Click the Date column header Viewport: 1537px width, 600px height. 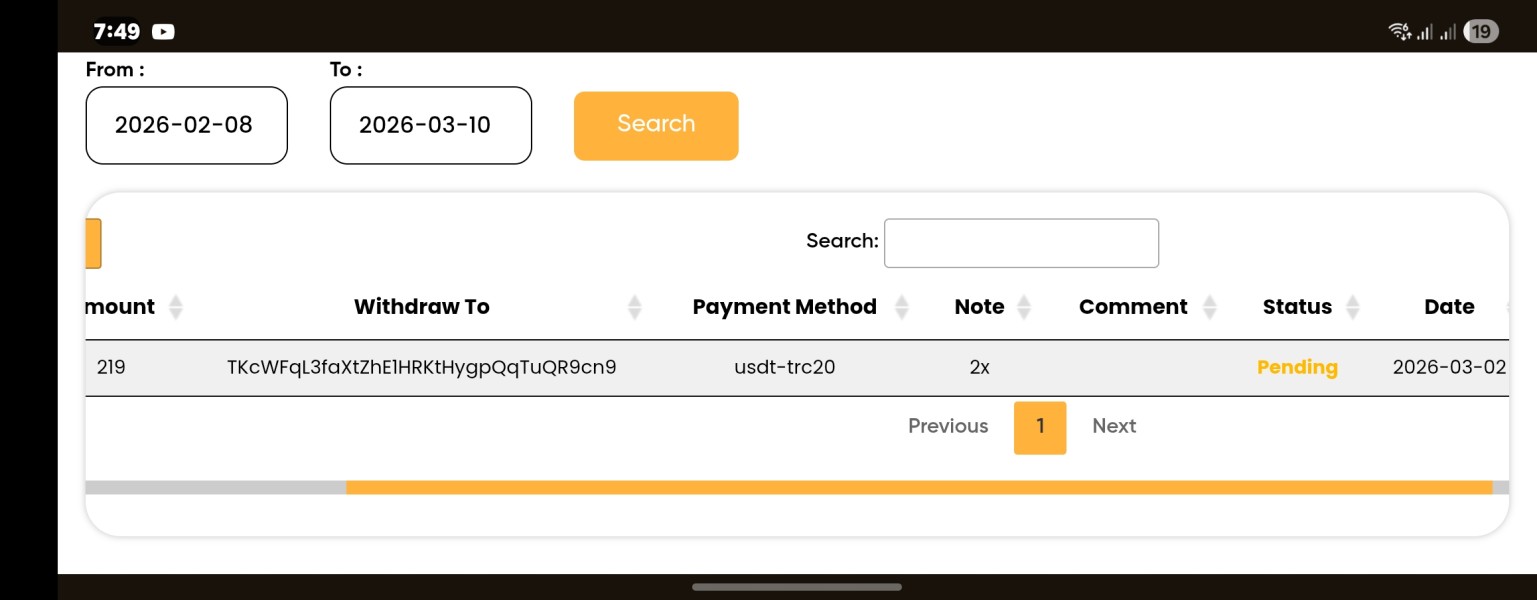[x=1449, y=307]
